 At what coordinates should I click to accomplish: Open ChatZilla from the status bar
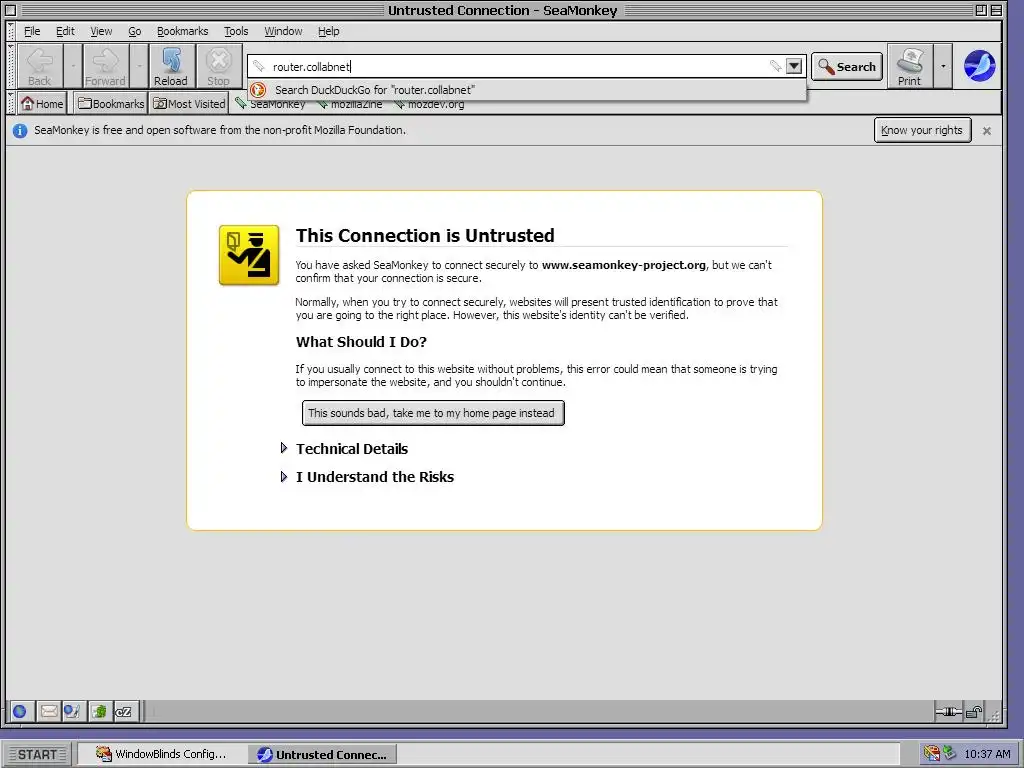(x=124, y=711)
